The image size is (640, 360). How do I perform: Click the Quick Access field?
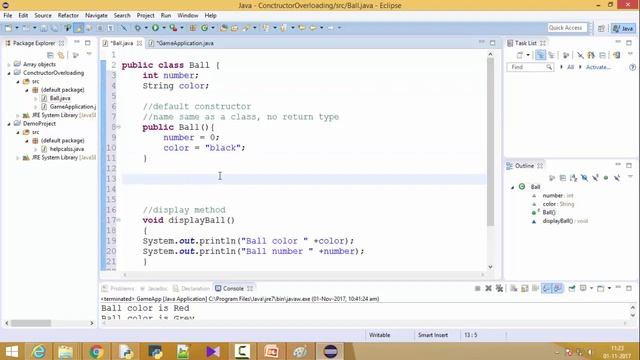pos(567,28)
